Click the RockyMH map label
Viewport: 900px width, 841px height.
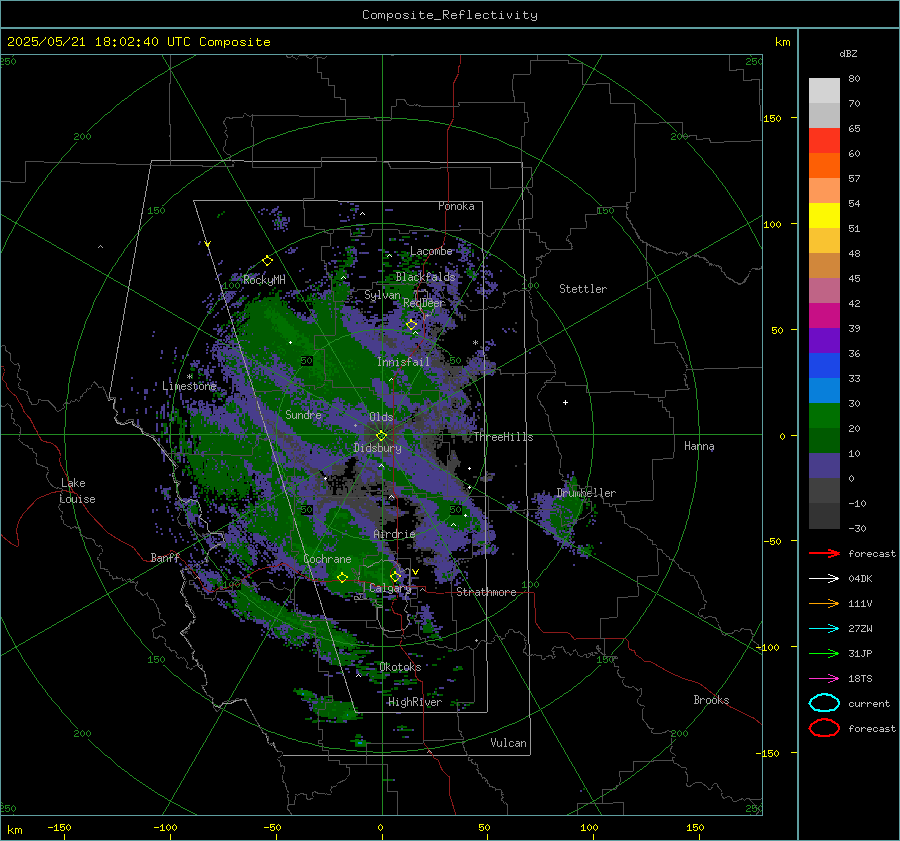pyautogui.click(x=264, y=280)
